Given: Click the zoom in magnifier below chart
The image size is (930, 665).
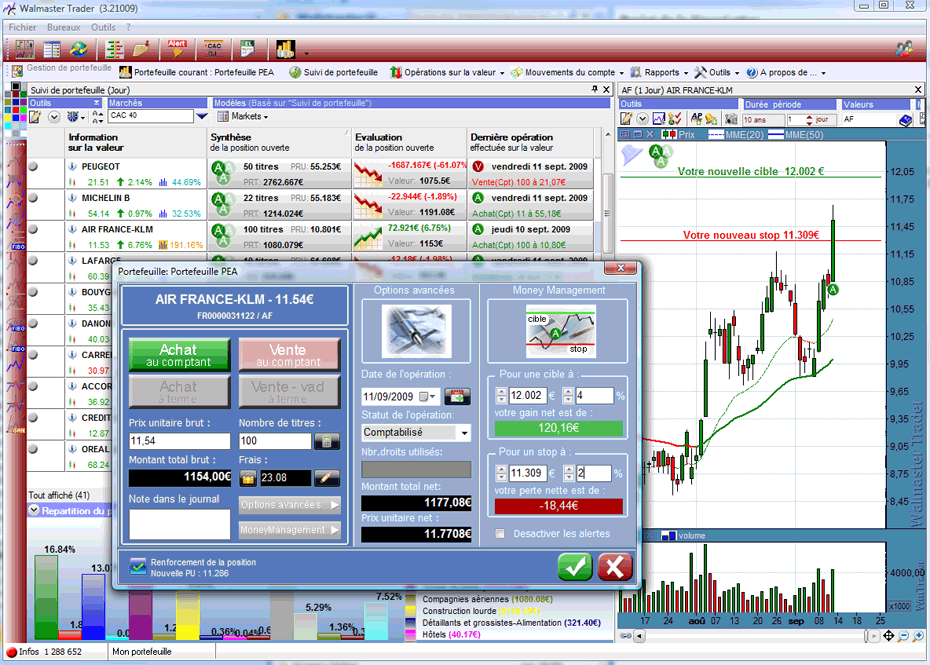Looking at the screenshot, I should point(918,637).
